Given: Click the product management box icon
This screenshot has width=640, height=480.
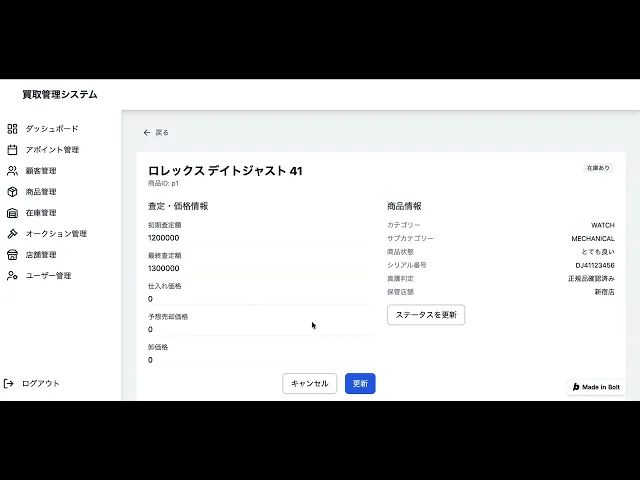Looking at the screenshot, I should pyautogui.click(x=12, y=192).
